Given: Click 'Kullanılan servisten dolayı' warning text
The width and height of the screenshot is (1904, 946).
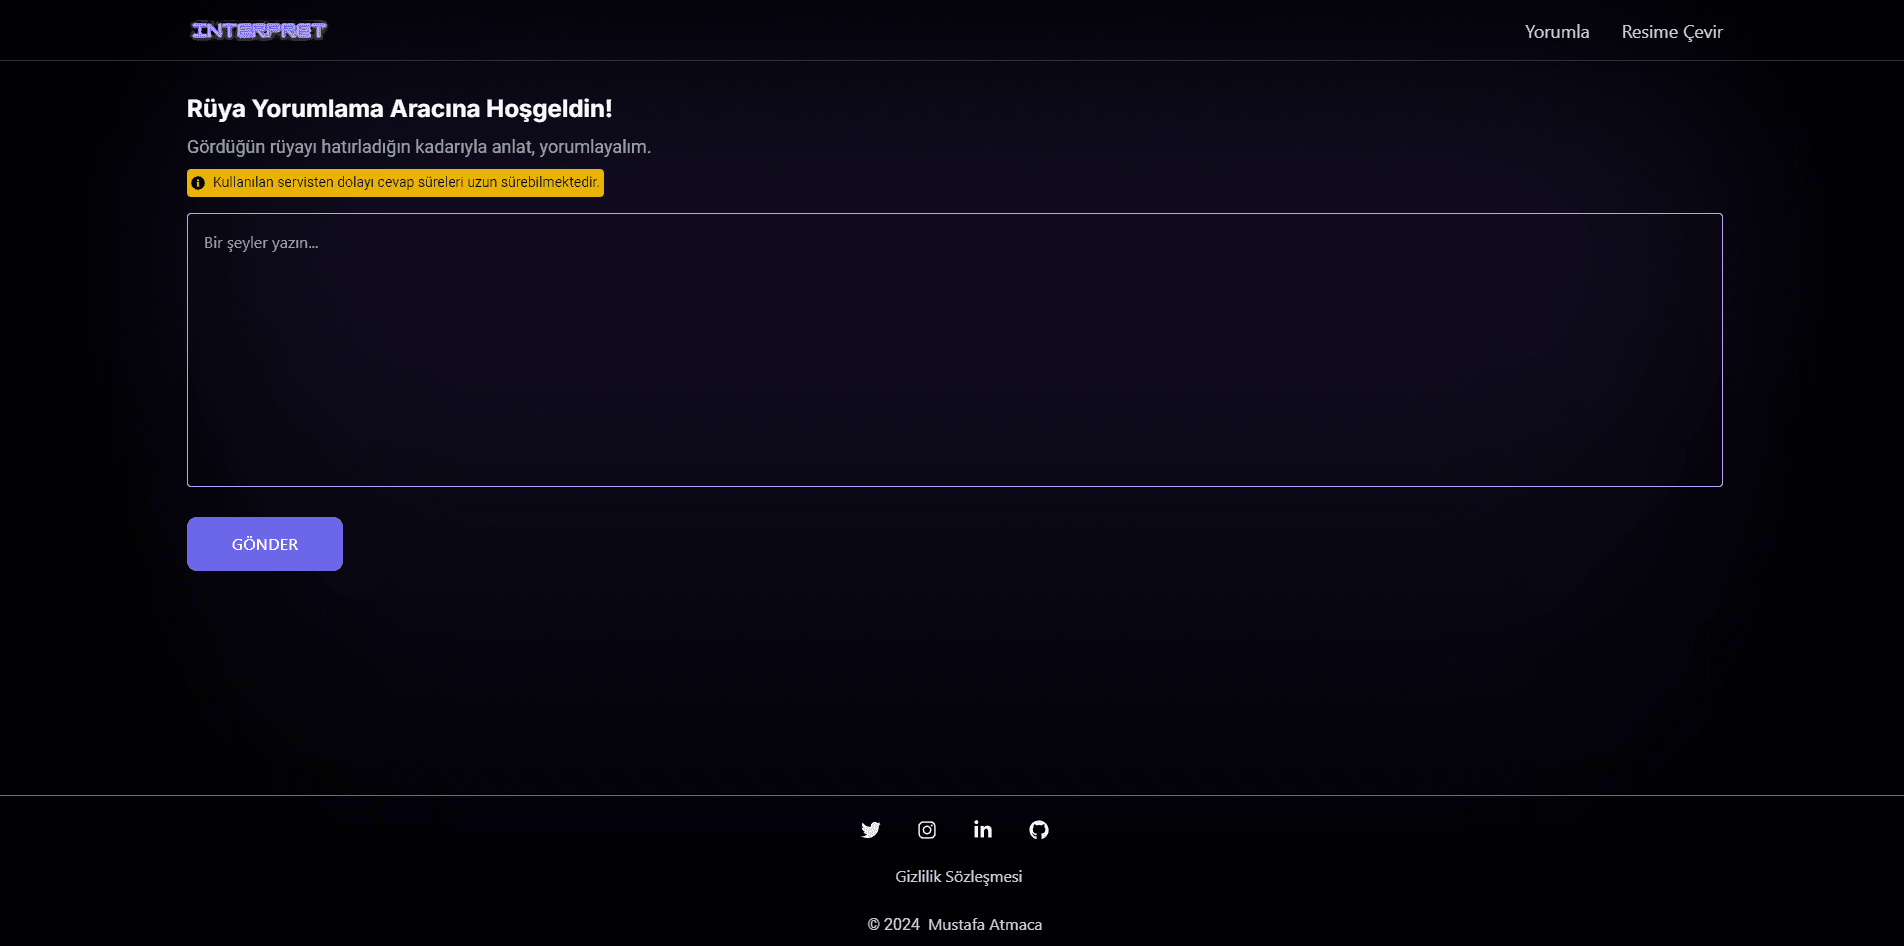Looking at the screenshot, I should [x=293, y=183].
